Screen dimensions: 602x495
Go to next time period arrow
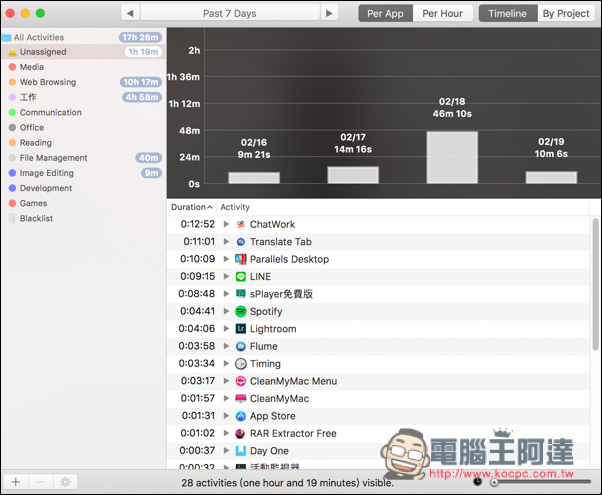coord(329,13)
